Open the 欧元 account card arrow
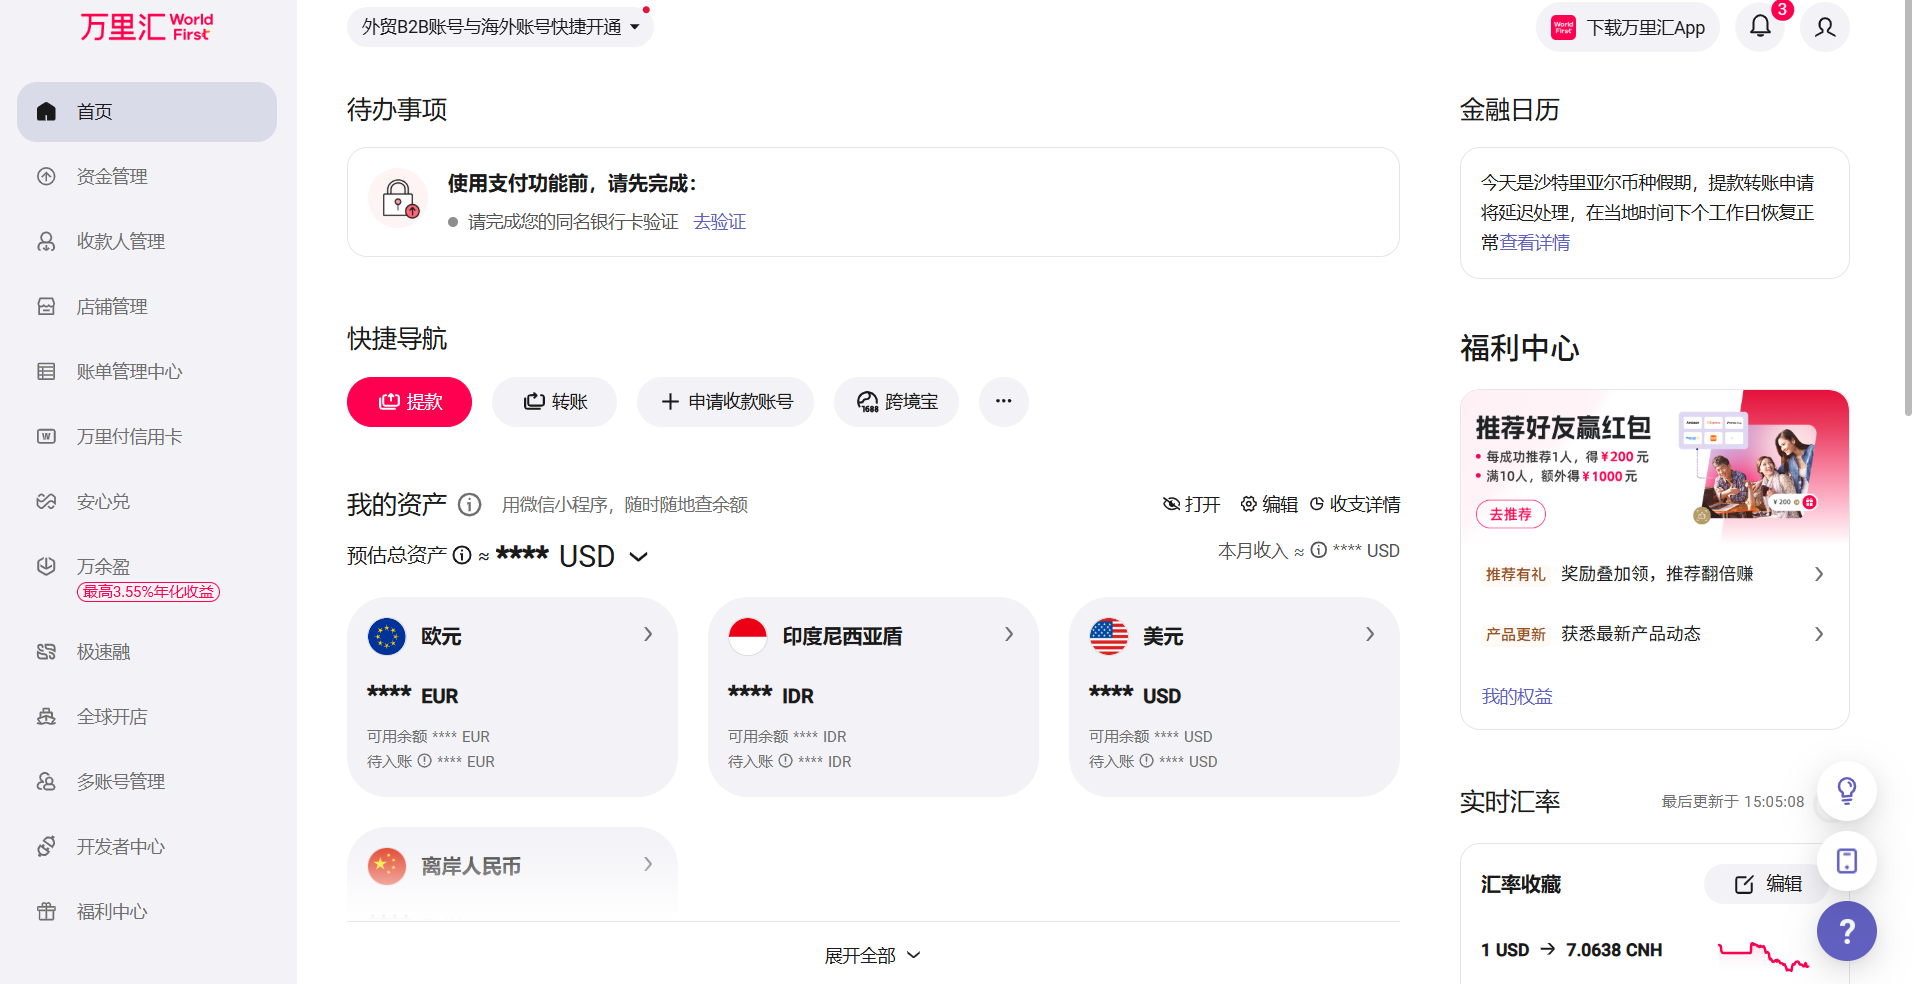 point(648,634)
